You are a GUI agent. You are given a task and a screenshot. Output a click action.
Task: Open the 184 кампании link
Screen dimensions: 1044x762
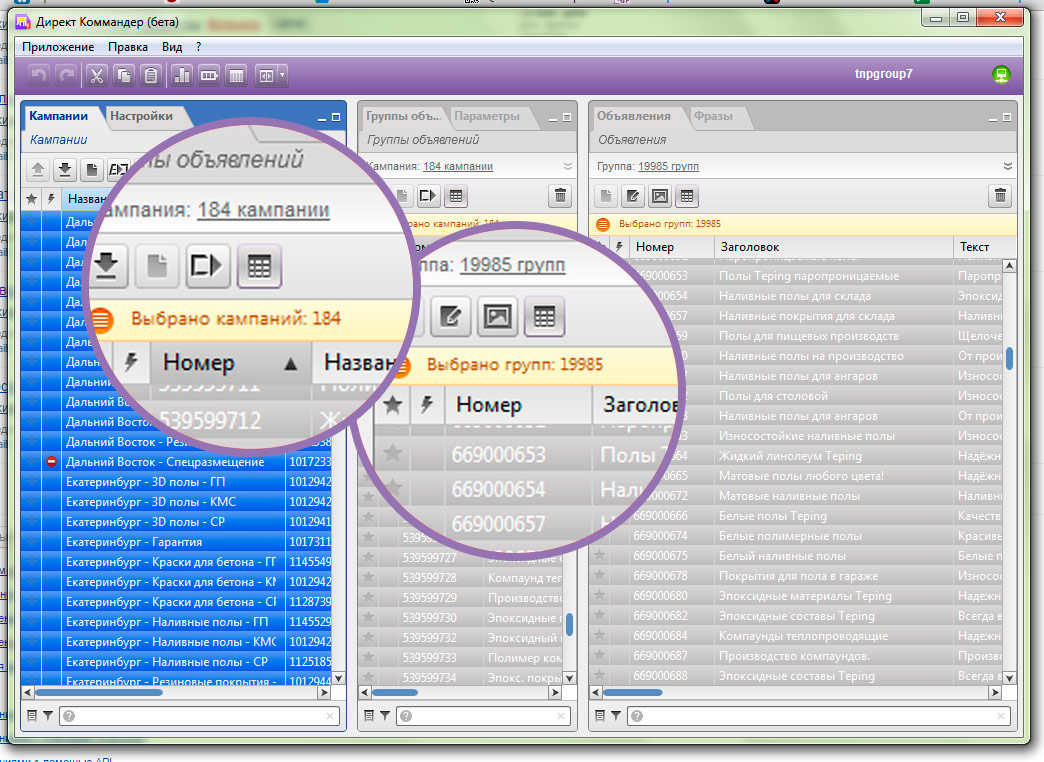(x=458, y=167)
